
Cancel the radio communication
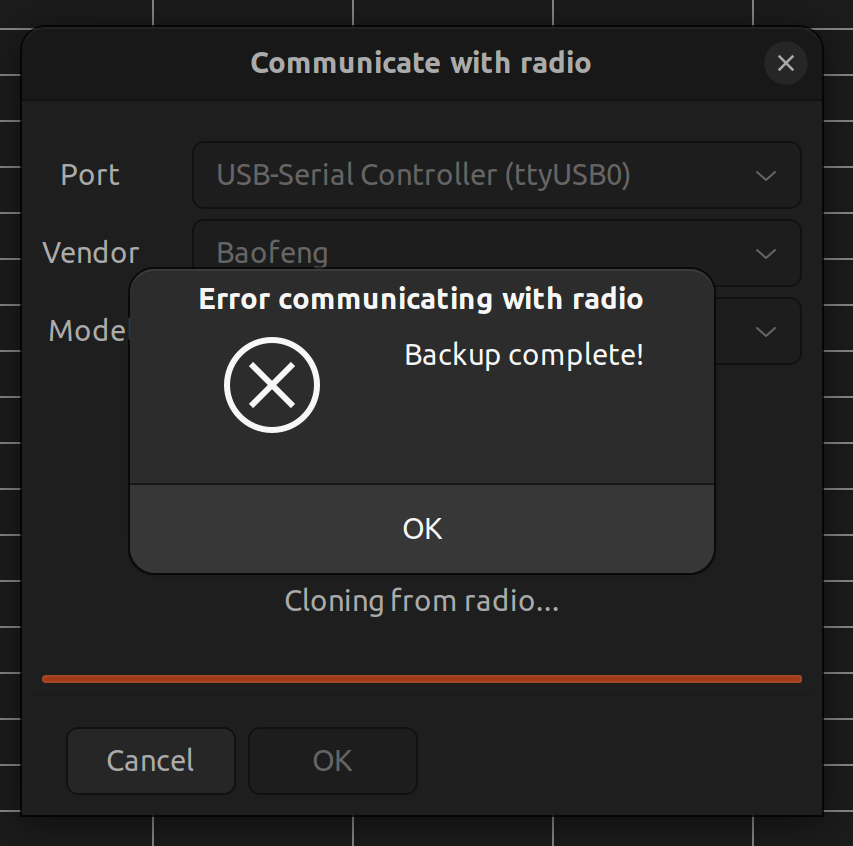(x=151, y=760)
